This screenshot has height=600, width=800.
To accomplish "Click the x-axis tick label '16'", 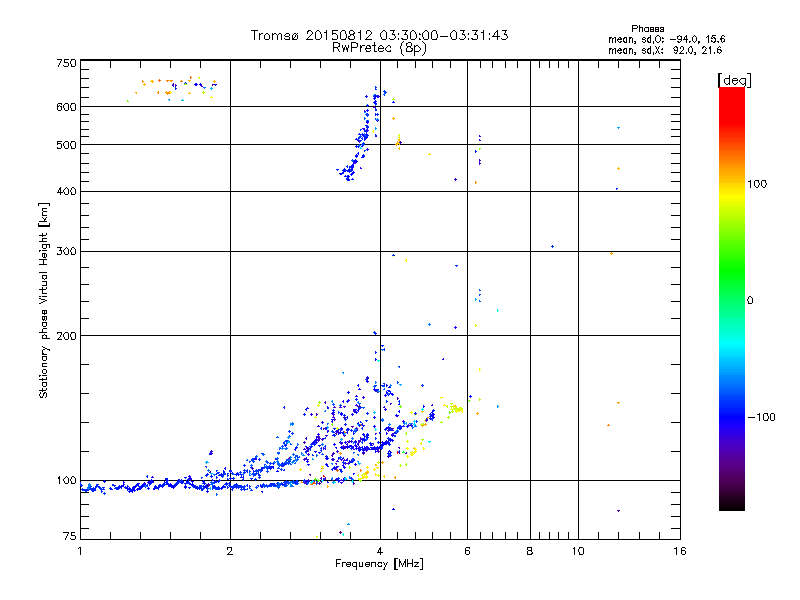I will click(x=680, y=551).
